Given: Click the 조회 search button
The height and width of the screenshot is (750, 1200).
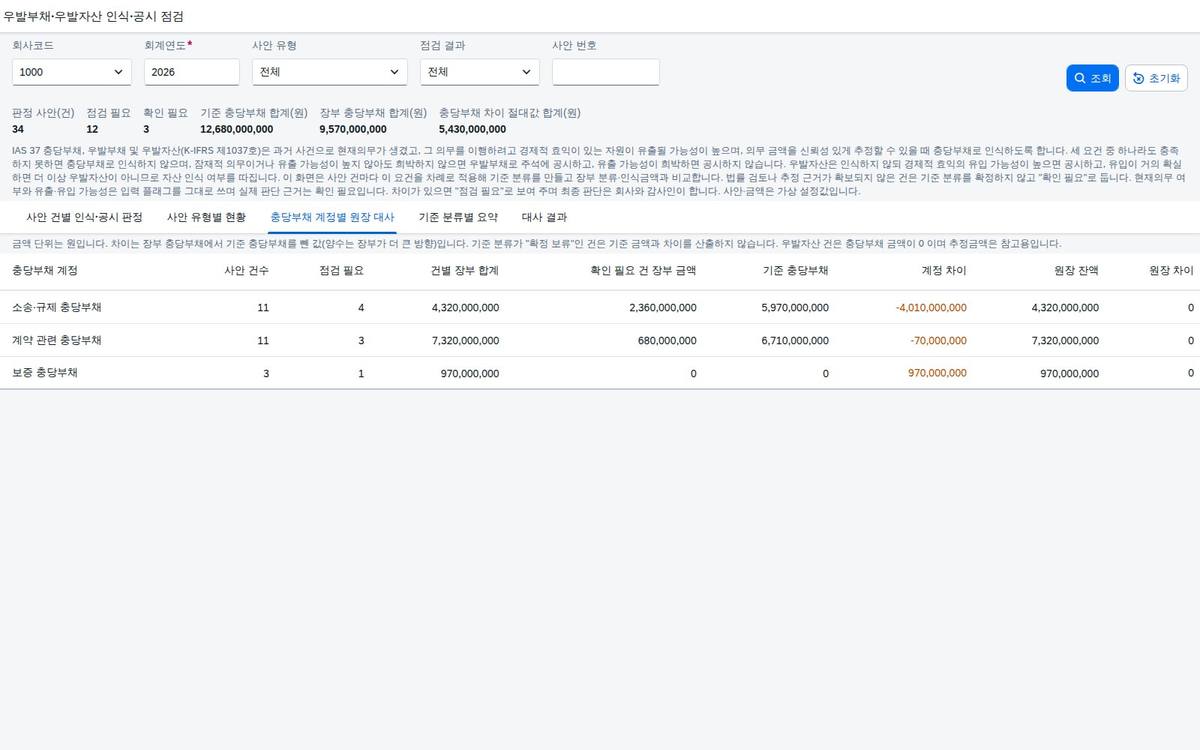Looking at the screenshot, I should pyautogui.click(x=1092, y=78).
